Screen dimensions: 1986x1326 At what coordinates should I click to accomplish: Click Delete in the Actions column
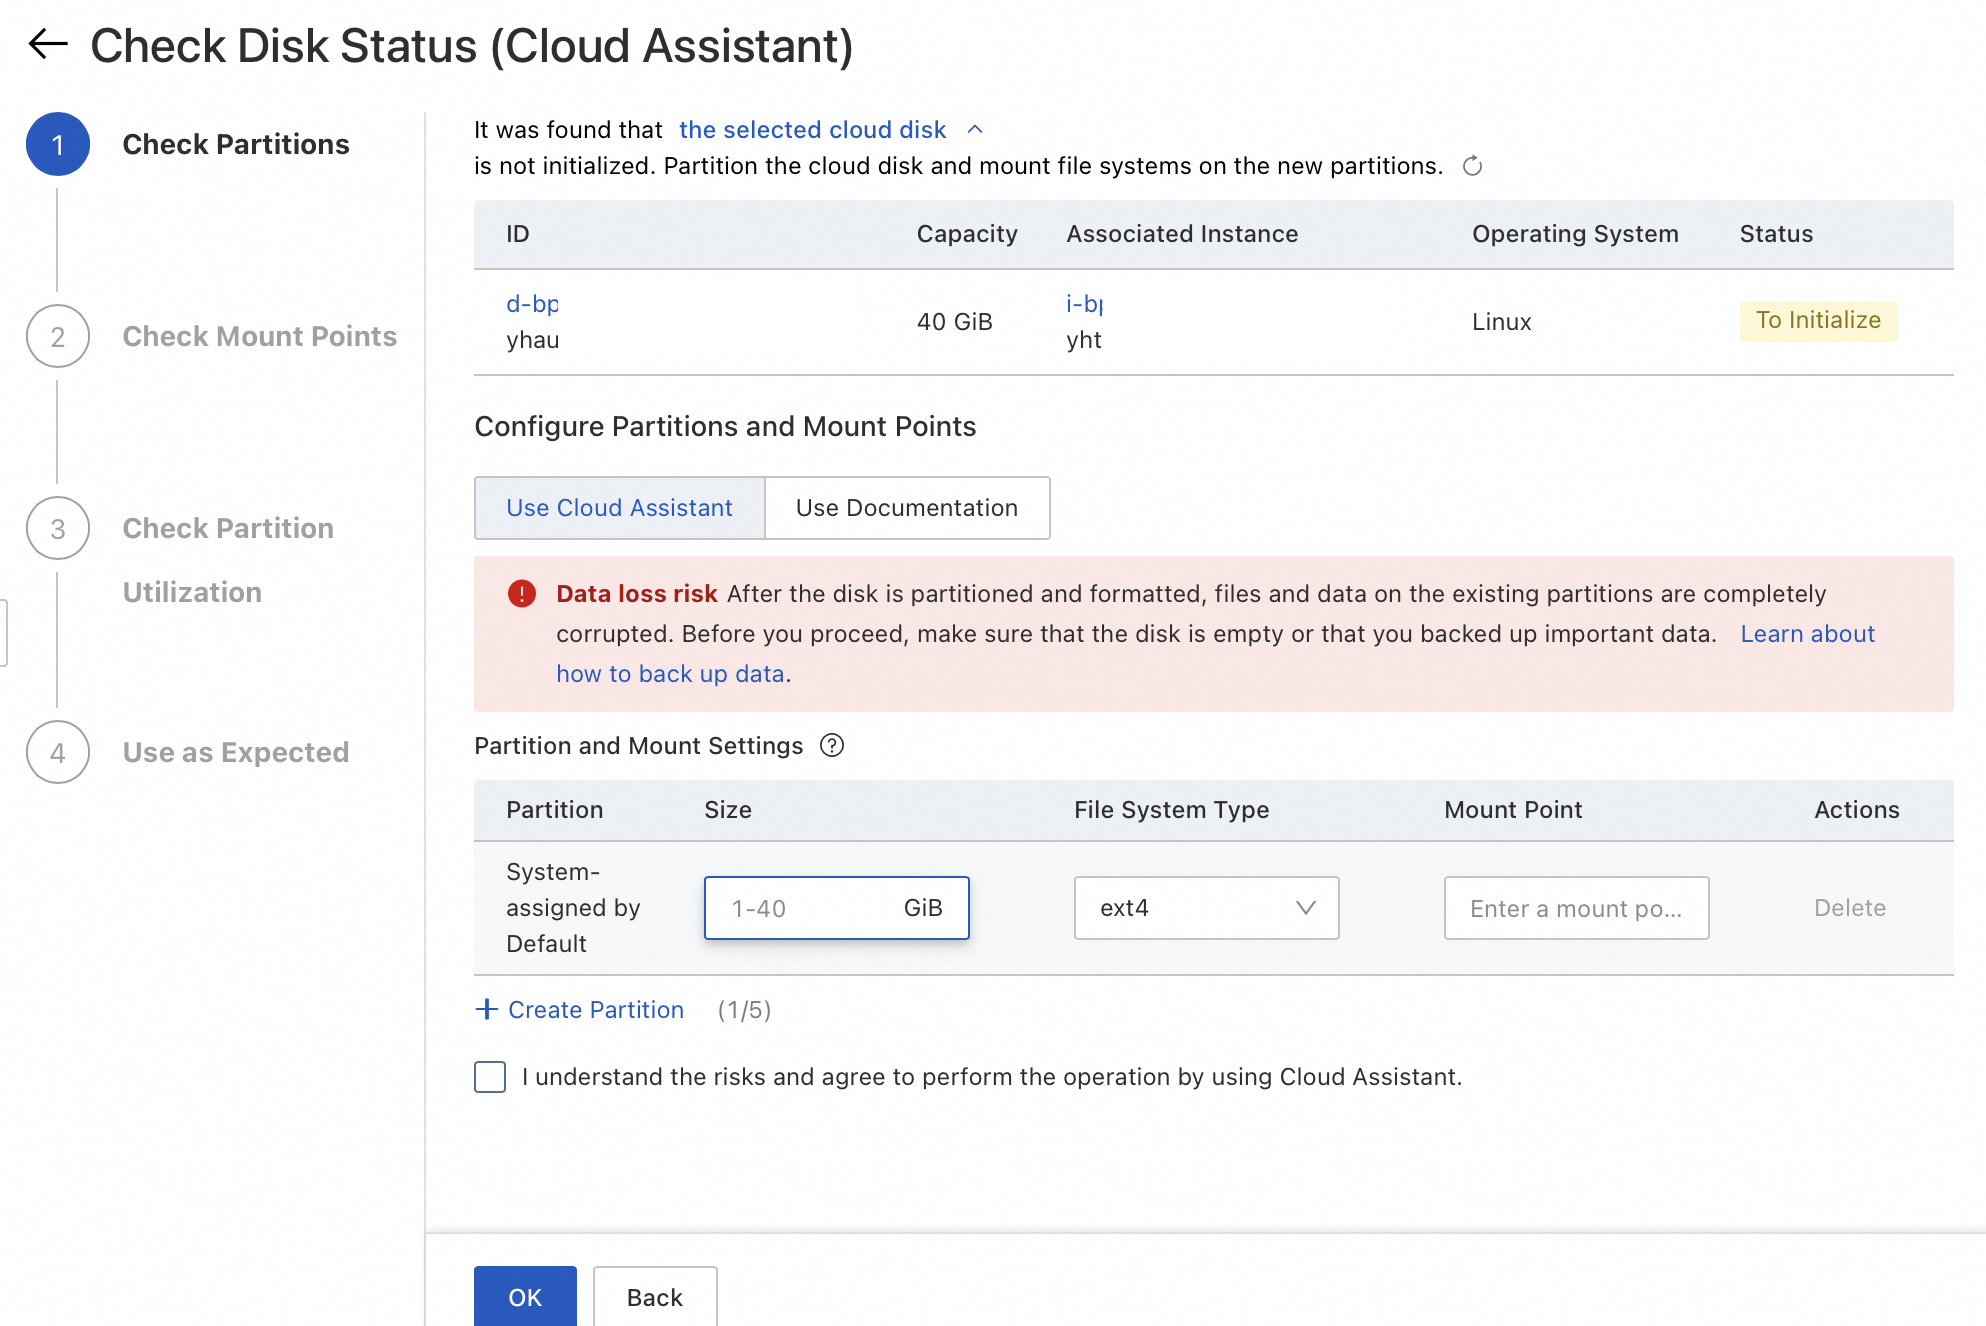pos(1850,908)
